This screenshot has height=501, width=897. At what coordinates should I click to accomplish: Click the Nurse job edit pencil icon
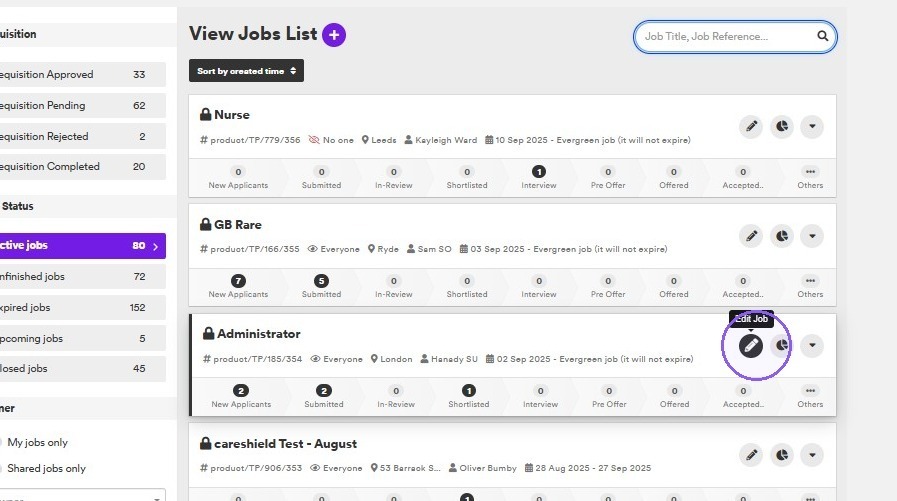(x=751, y=126)
